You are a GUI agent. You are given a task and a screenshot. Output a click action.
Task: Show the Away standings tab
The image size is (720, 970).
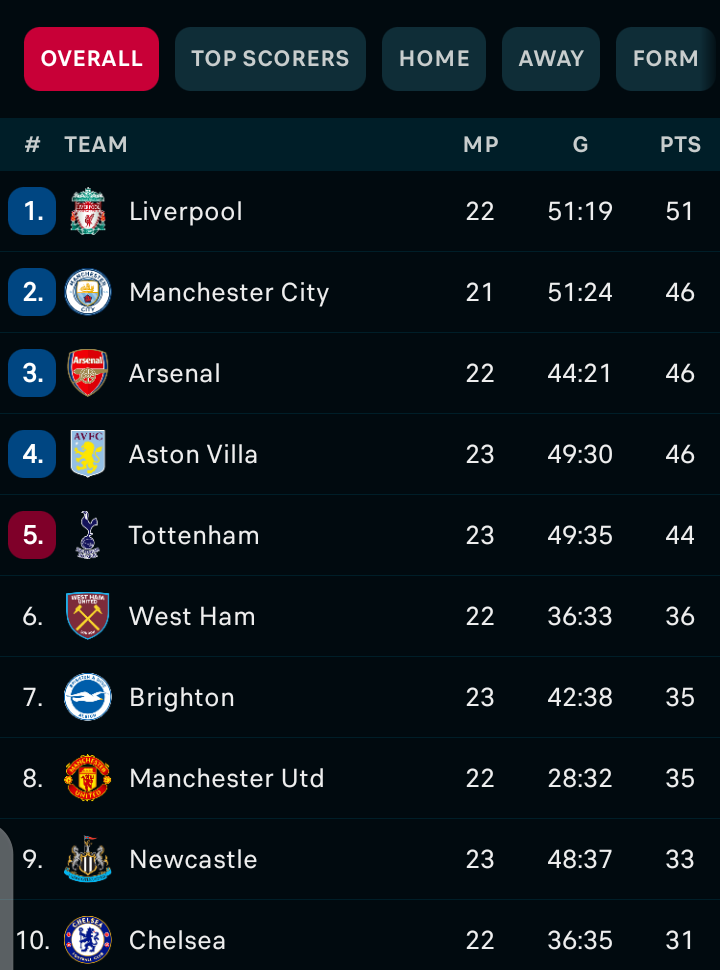tap(551, 58)
